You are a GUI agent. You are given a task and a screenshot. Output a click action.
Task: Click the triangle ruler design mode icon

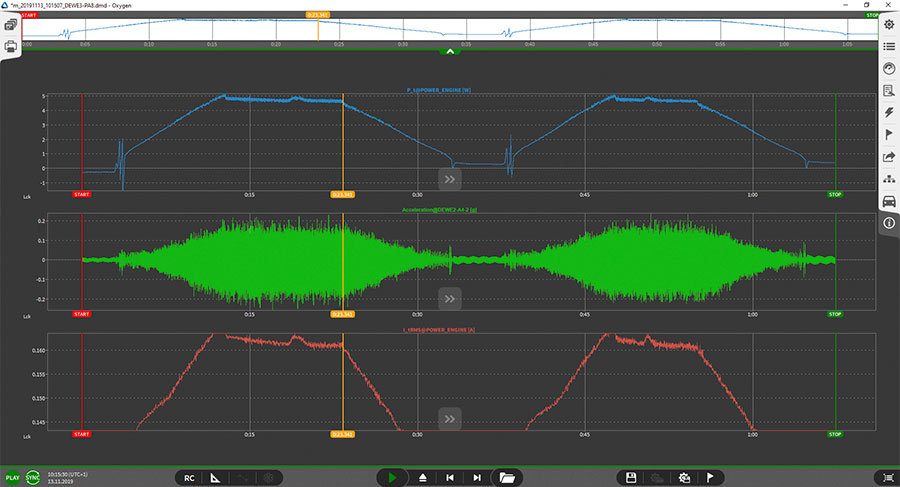215,478
